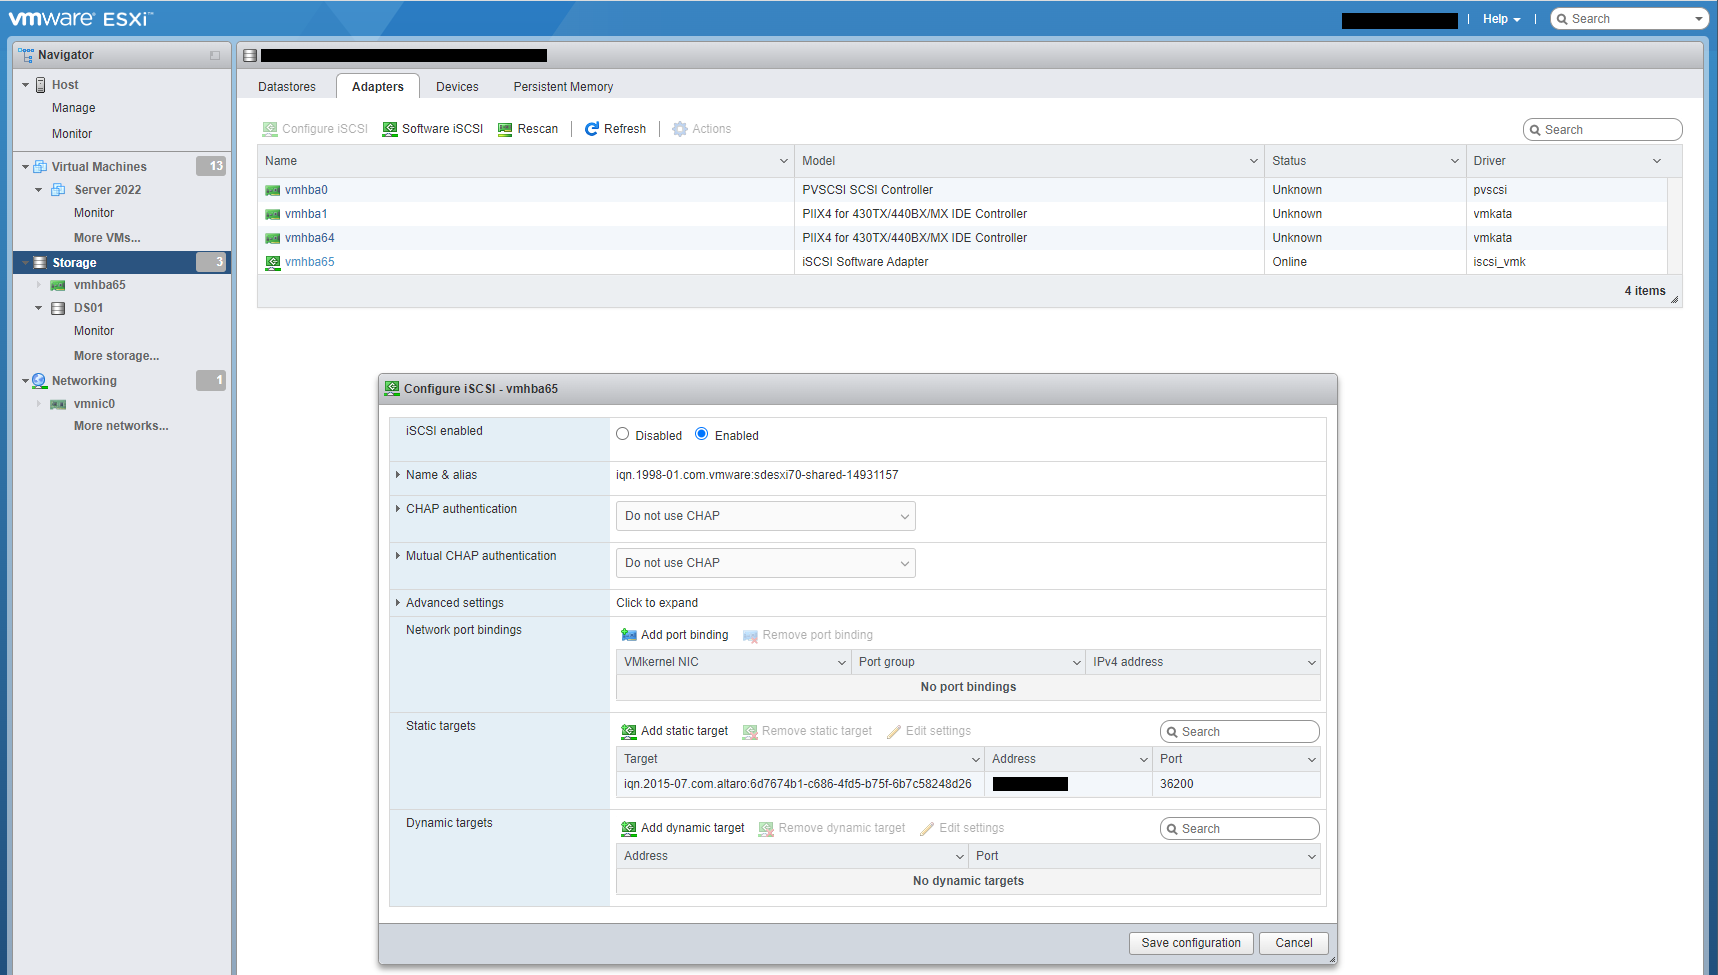The height and width of the screenshot is (975, 1718).
Task: Select the Disabled radio button for iSCSI
Action: point(622,435)
